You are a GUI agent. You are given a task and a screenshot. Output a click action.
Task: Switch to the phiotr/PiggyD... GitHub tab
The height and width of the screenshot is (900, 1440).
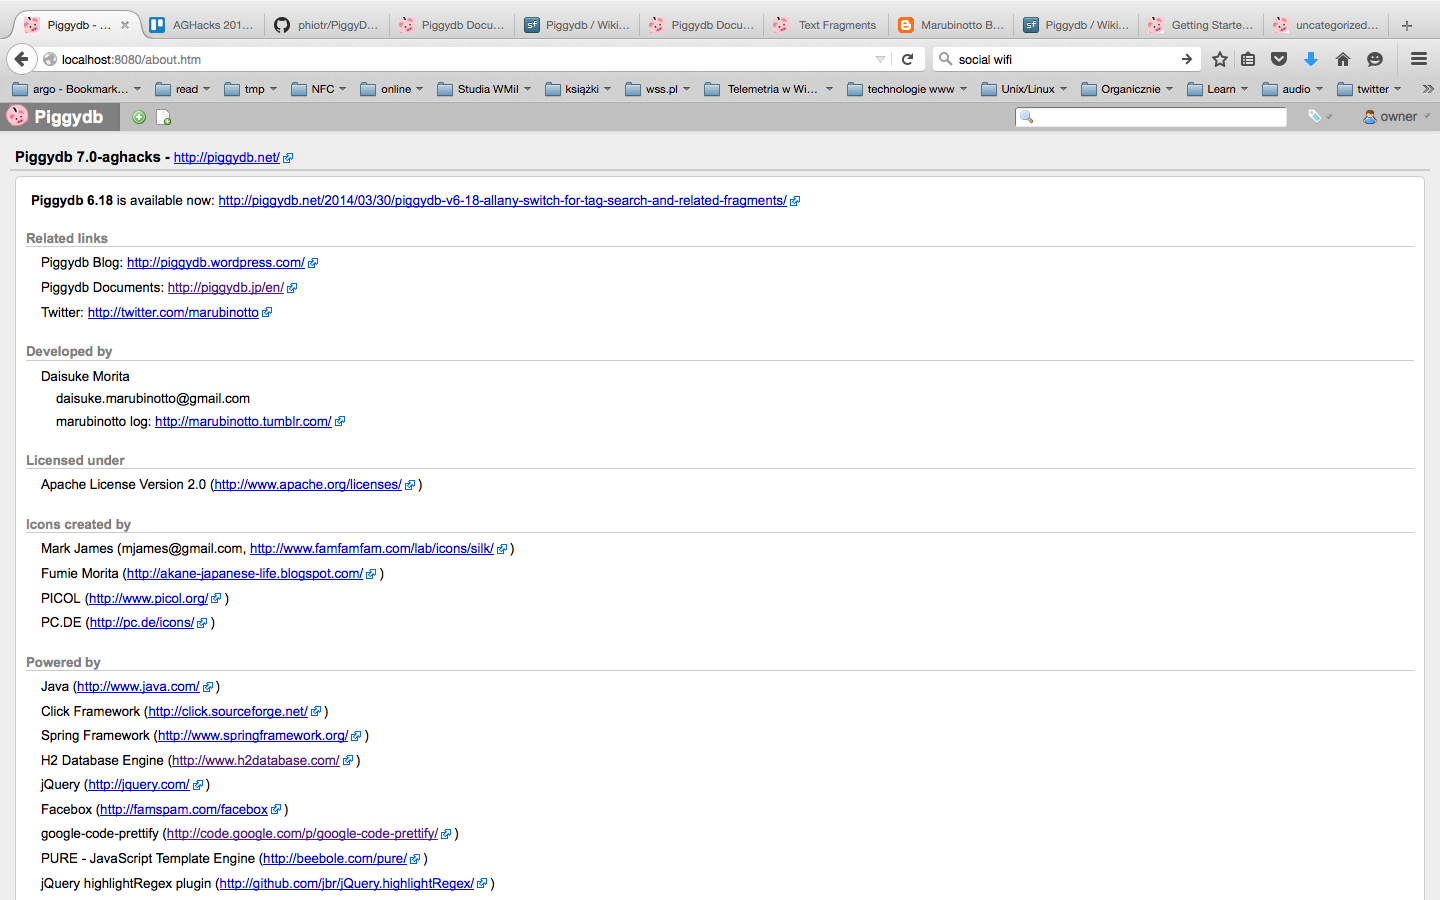327,25
